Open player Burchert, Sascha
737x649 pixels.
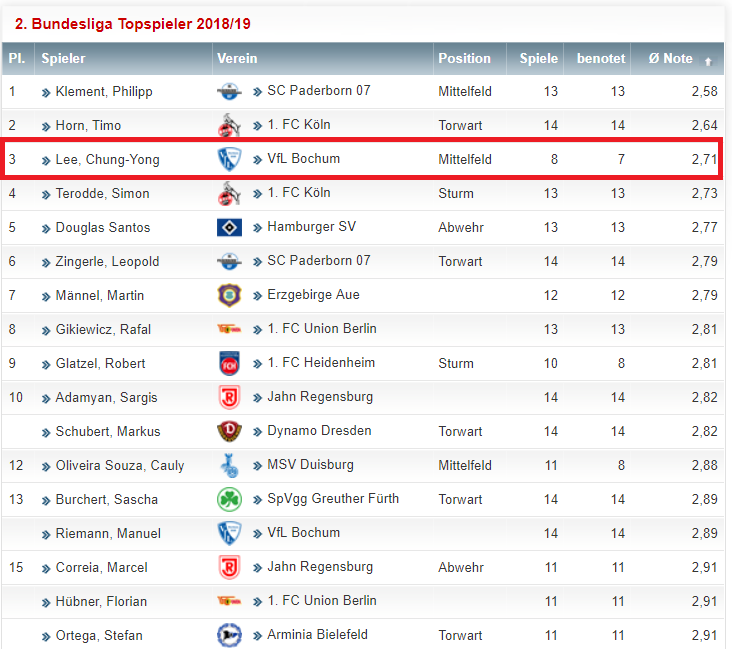coord(107,500)
